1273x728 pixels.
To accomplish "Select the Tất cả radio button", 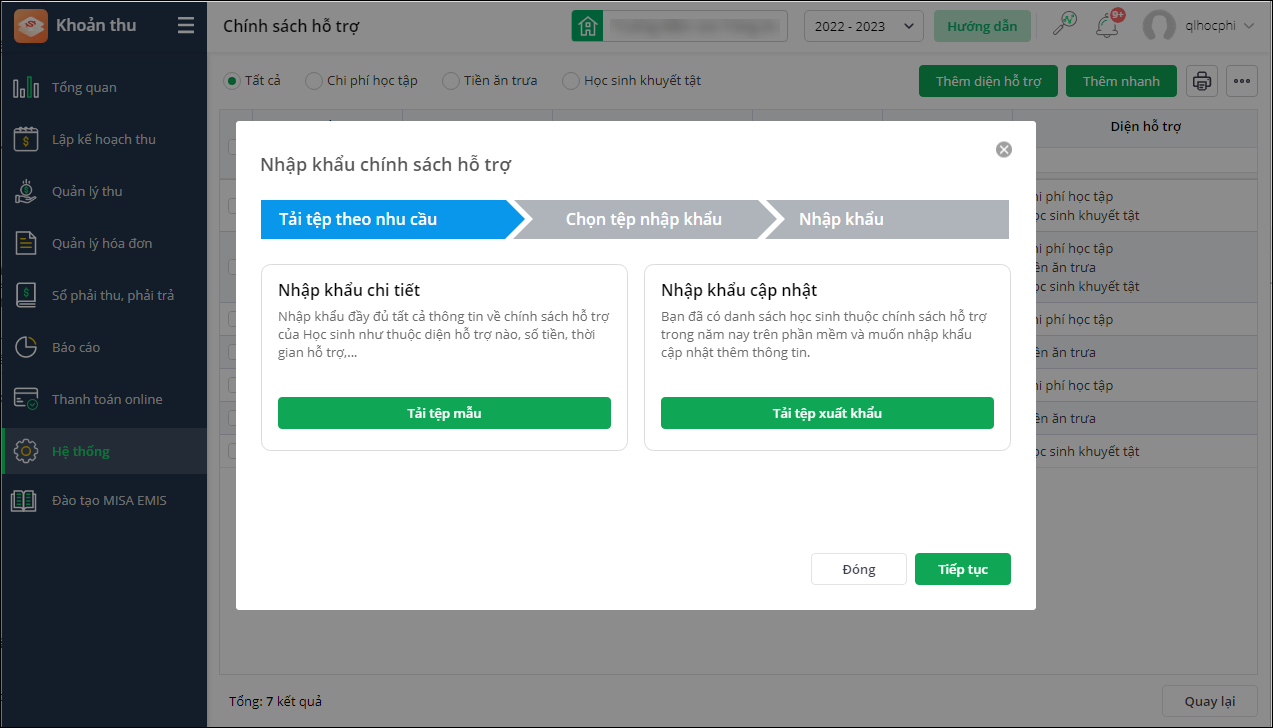I will pos(232,81).
